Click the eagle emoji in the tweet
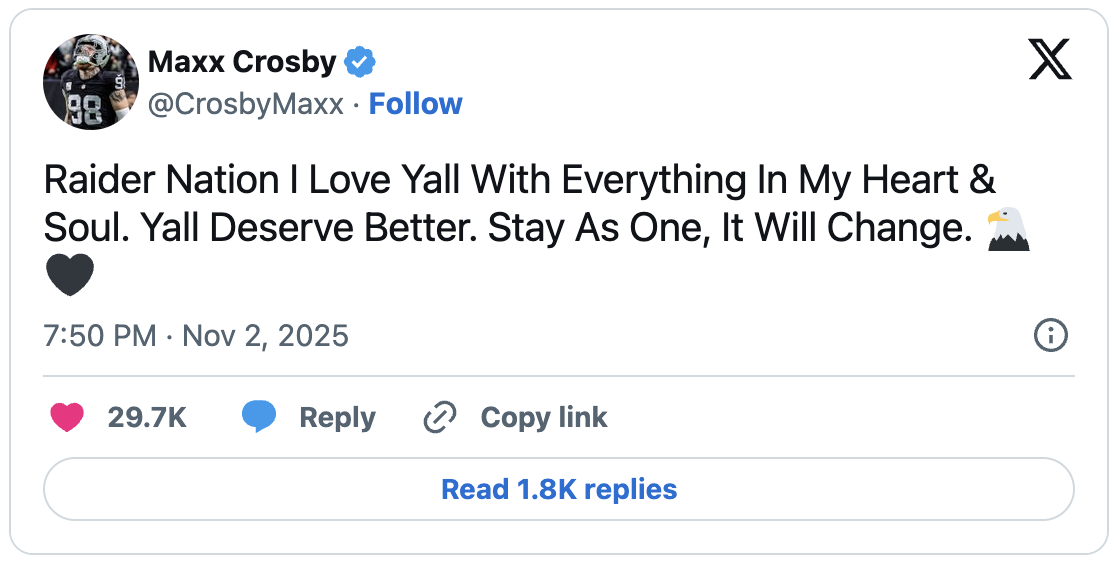This screenshot has height=566, width=1118. (1009, 229)
